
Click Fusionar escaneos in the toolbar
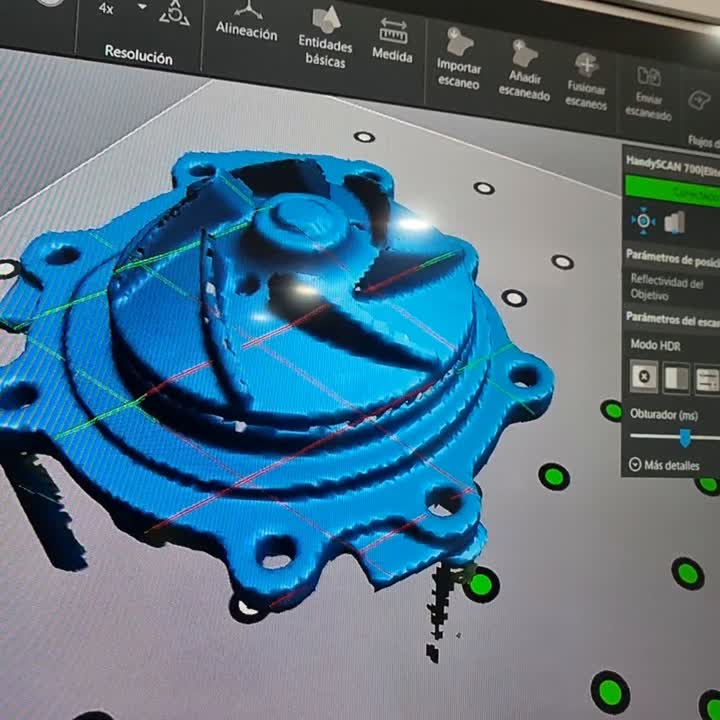(x=586, y=79)
